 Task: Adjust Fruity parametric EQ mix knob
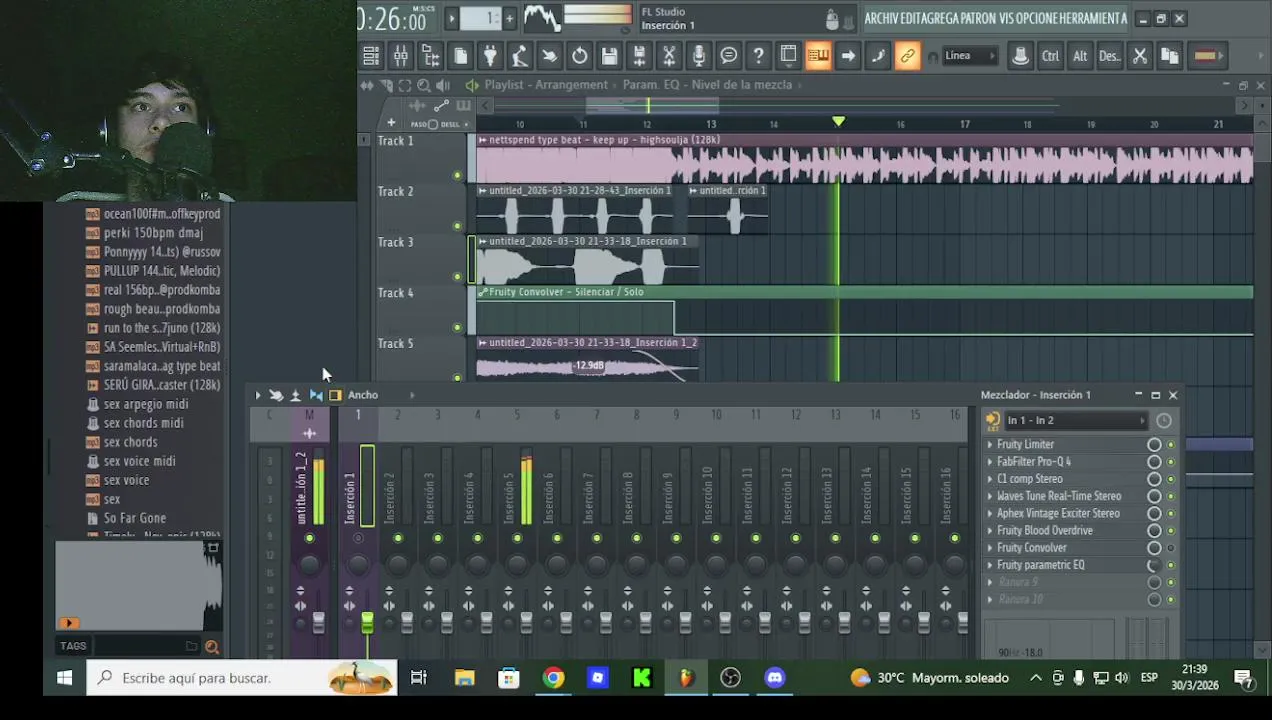tap(1154, 565)
